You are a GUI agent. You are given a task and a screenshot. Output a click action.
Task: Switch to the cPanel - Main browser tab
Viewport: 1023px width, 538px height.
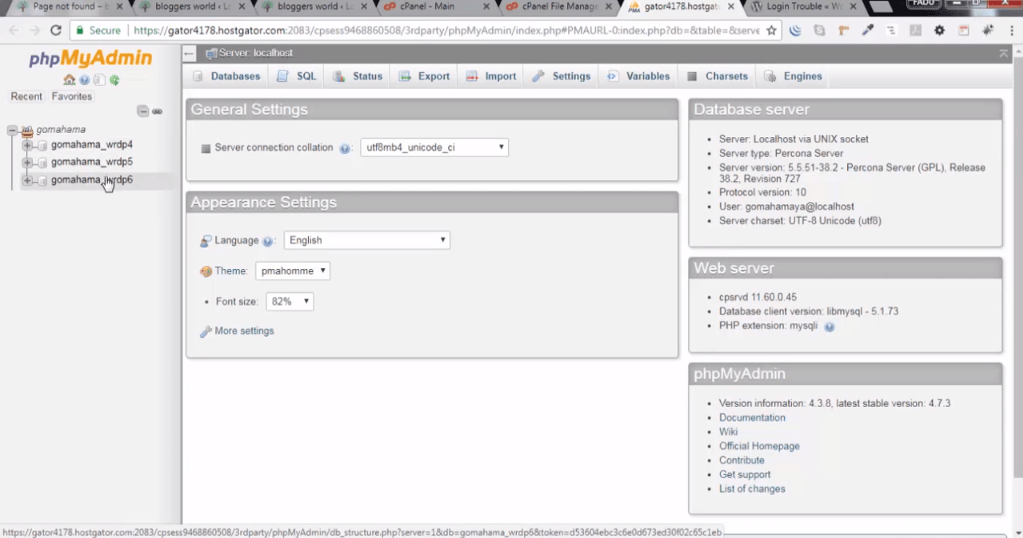pyautogui.click(x=436, y=7)
